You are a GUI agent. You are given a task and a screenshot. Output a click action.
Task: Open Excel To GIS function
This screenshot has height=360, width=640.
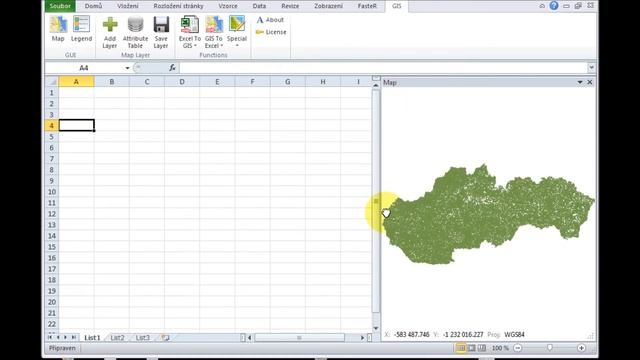point(190,32)
